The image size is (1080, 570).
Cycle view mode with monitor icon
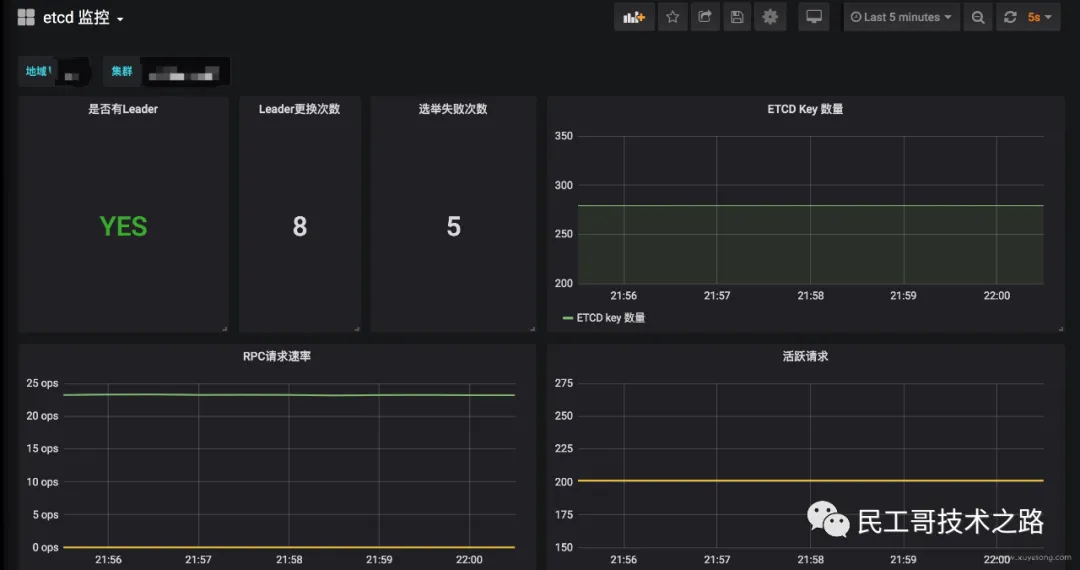point(814,17)
